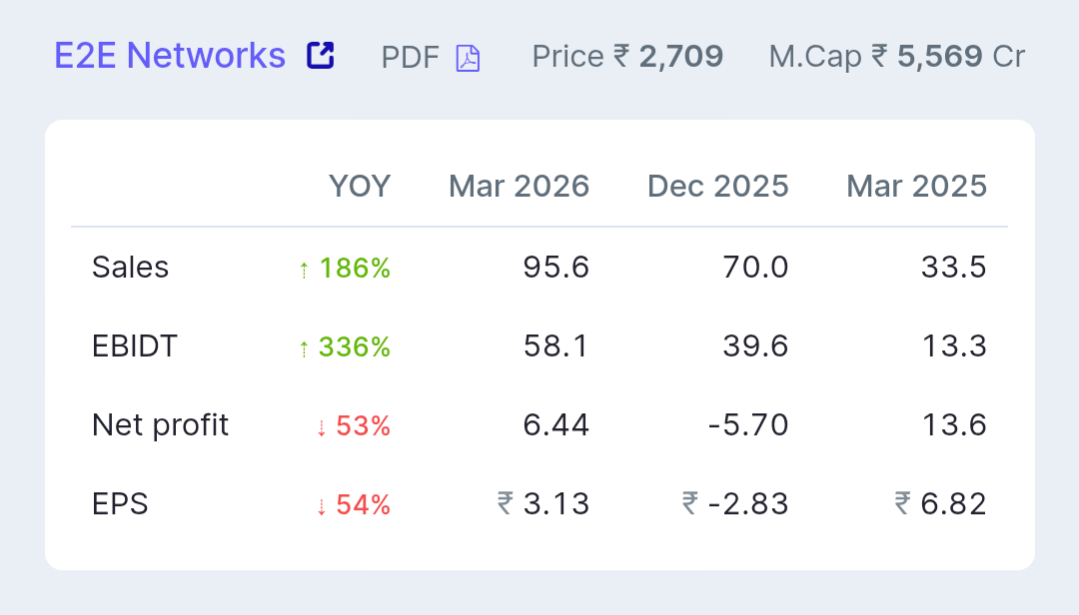Image resolution: width=1079 pixels, height=615 pixels.
Task: Click the external link icon beside E2E Networks
Action: click(x=320, y=56)
